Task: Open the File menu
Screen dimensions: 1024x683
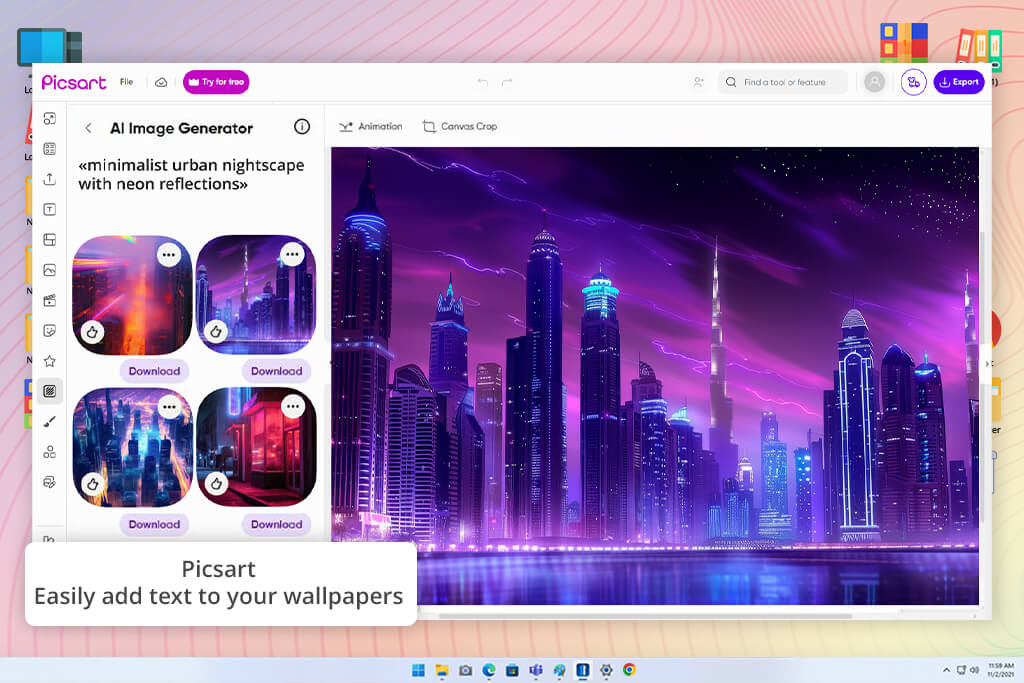Action: click(x=127, y=82)
